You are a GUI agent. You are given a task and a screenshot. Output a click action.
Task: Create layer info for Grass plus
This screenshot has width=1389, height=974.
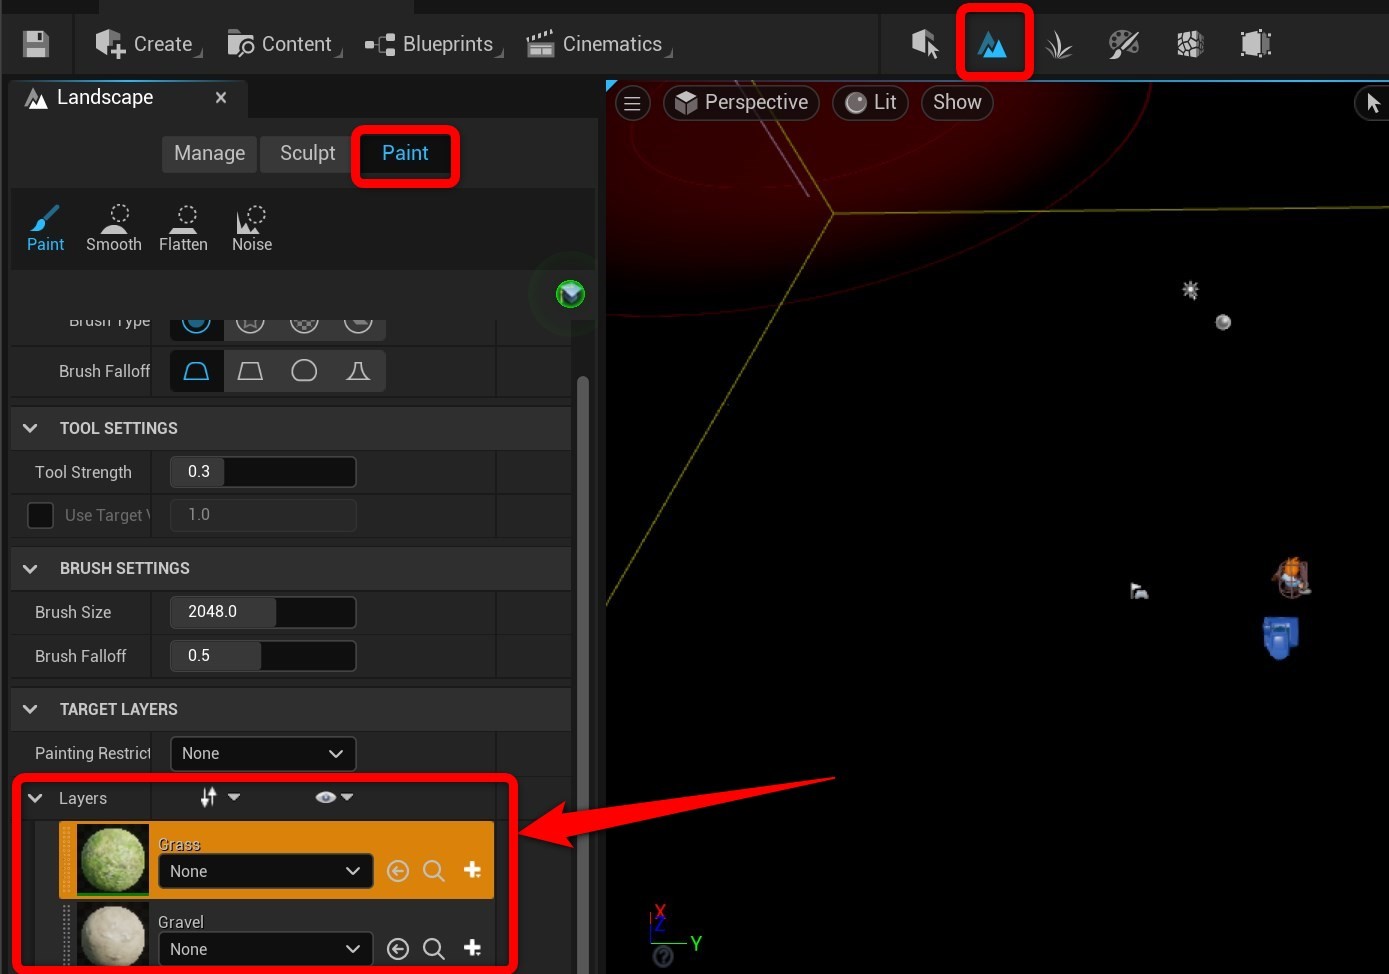point(472,871)
